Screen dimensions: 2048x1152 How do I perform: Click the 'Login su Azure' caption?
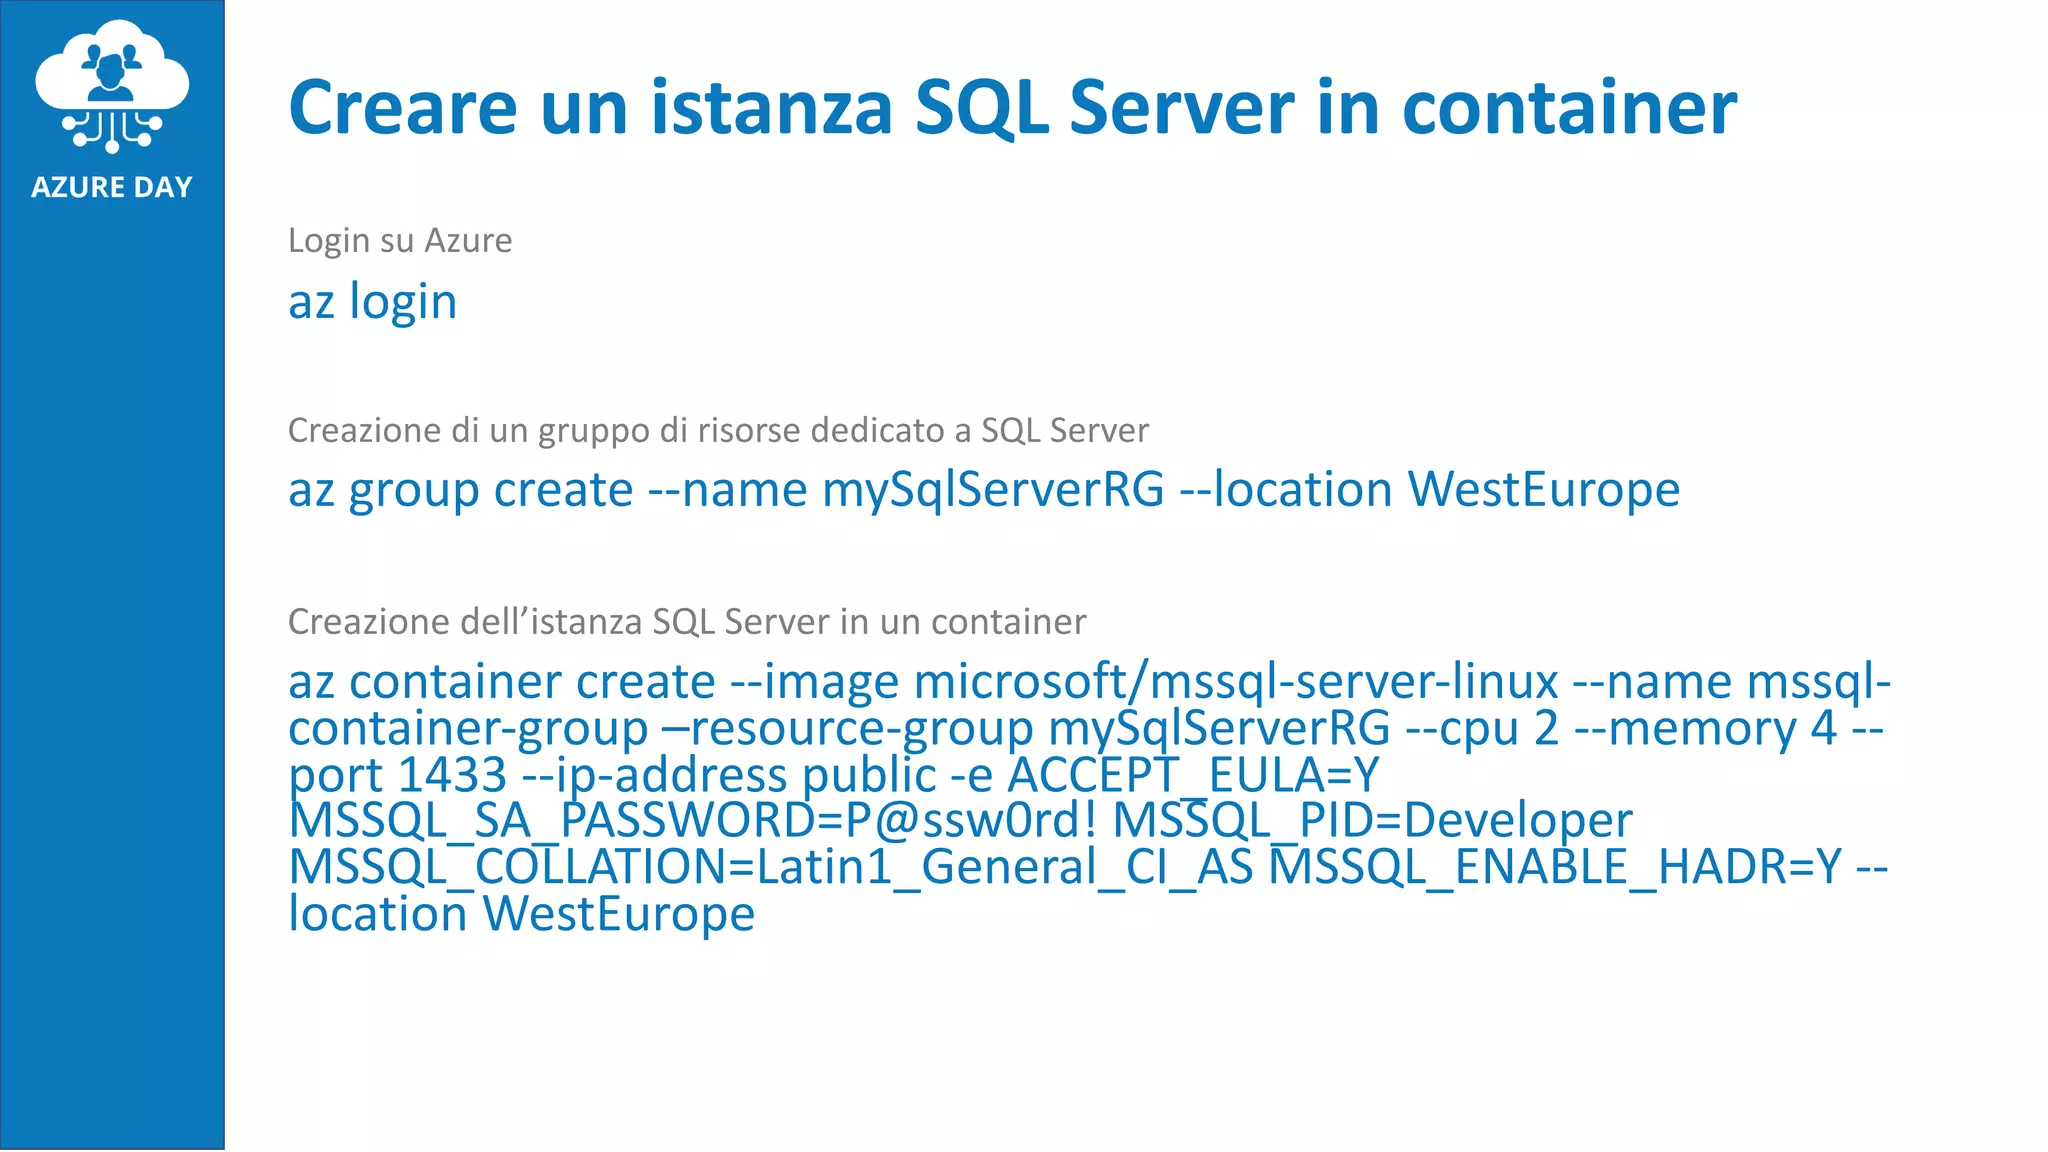tap(400, 241)
